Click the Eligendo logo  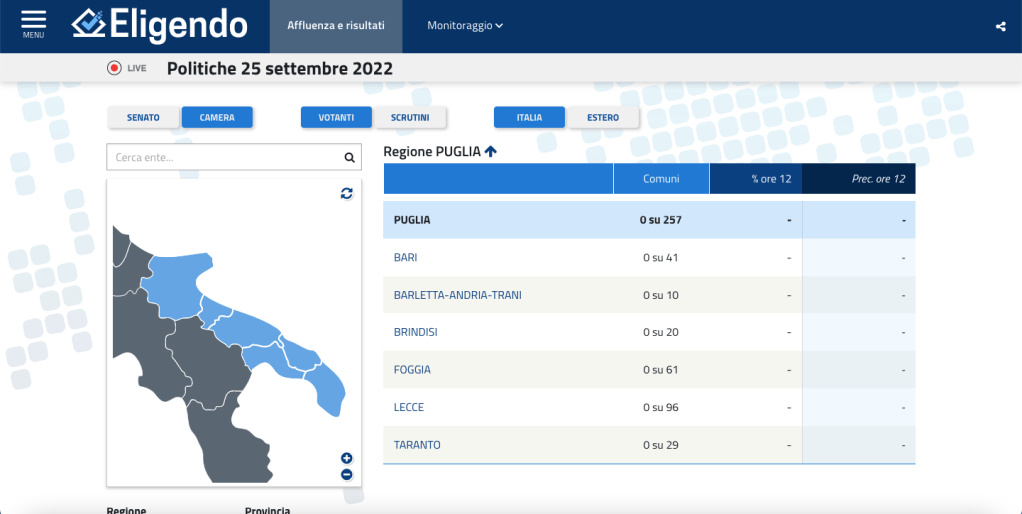pyautogui.click(x=160, y=24)
